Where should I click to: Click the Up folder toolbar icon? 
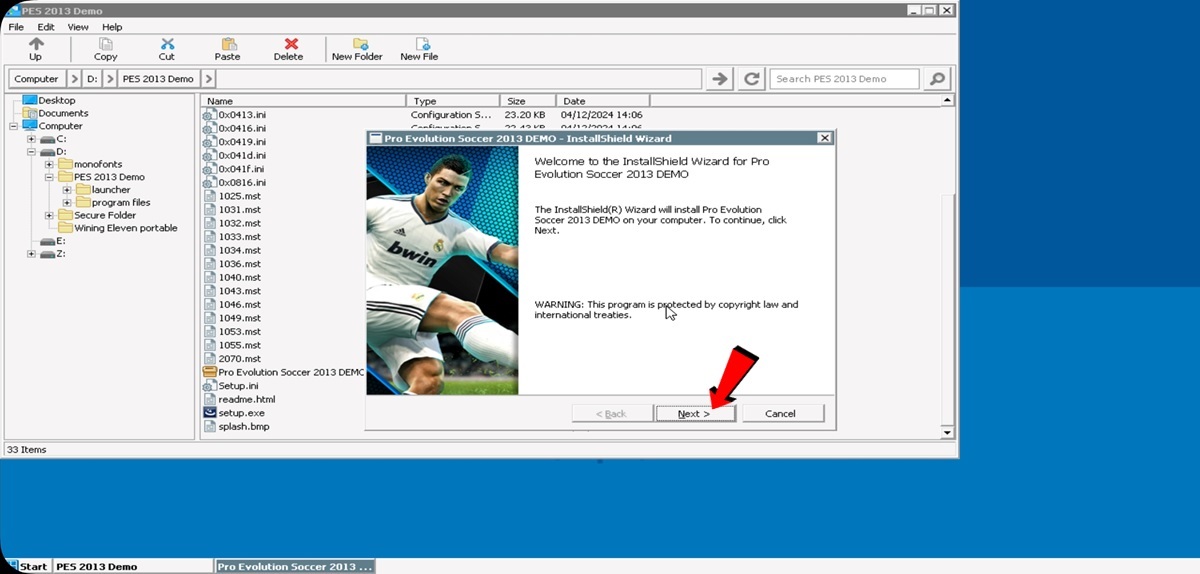[36, 44]
